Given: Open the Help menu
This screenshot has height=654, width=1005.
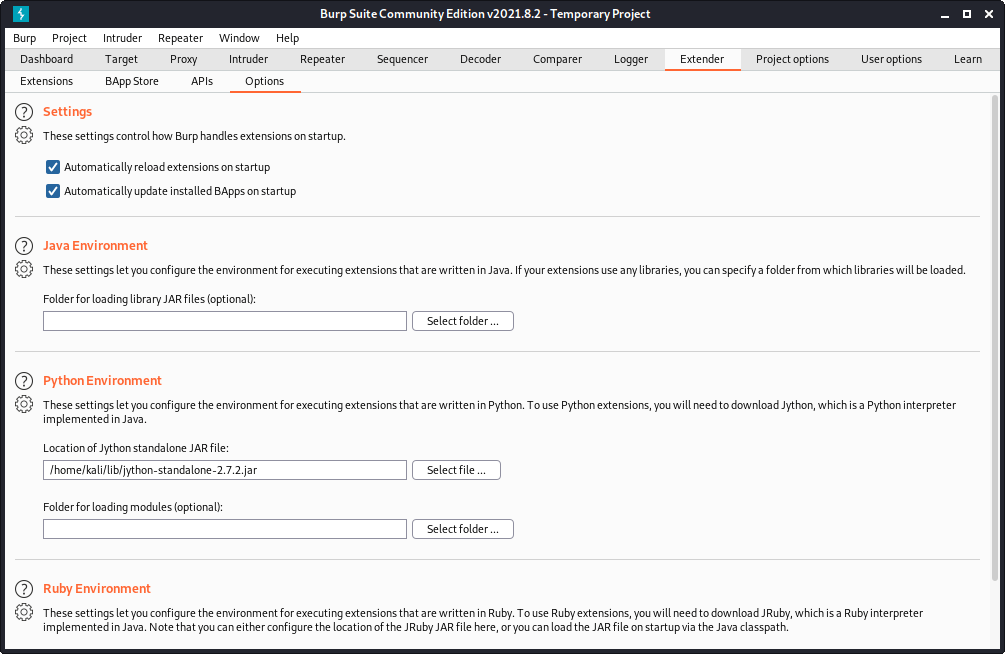Looking at the screenshot, I should (x=287, y=38).
